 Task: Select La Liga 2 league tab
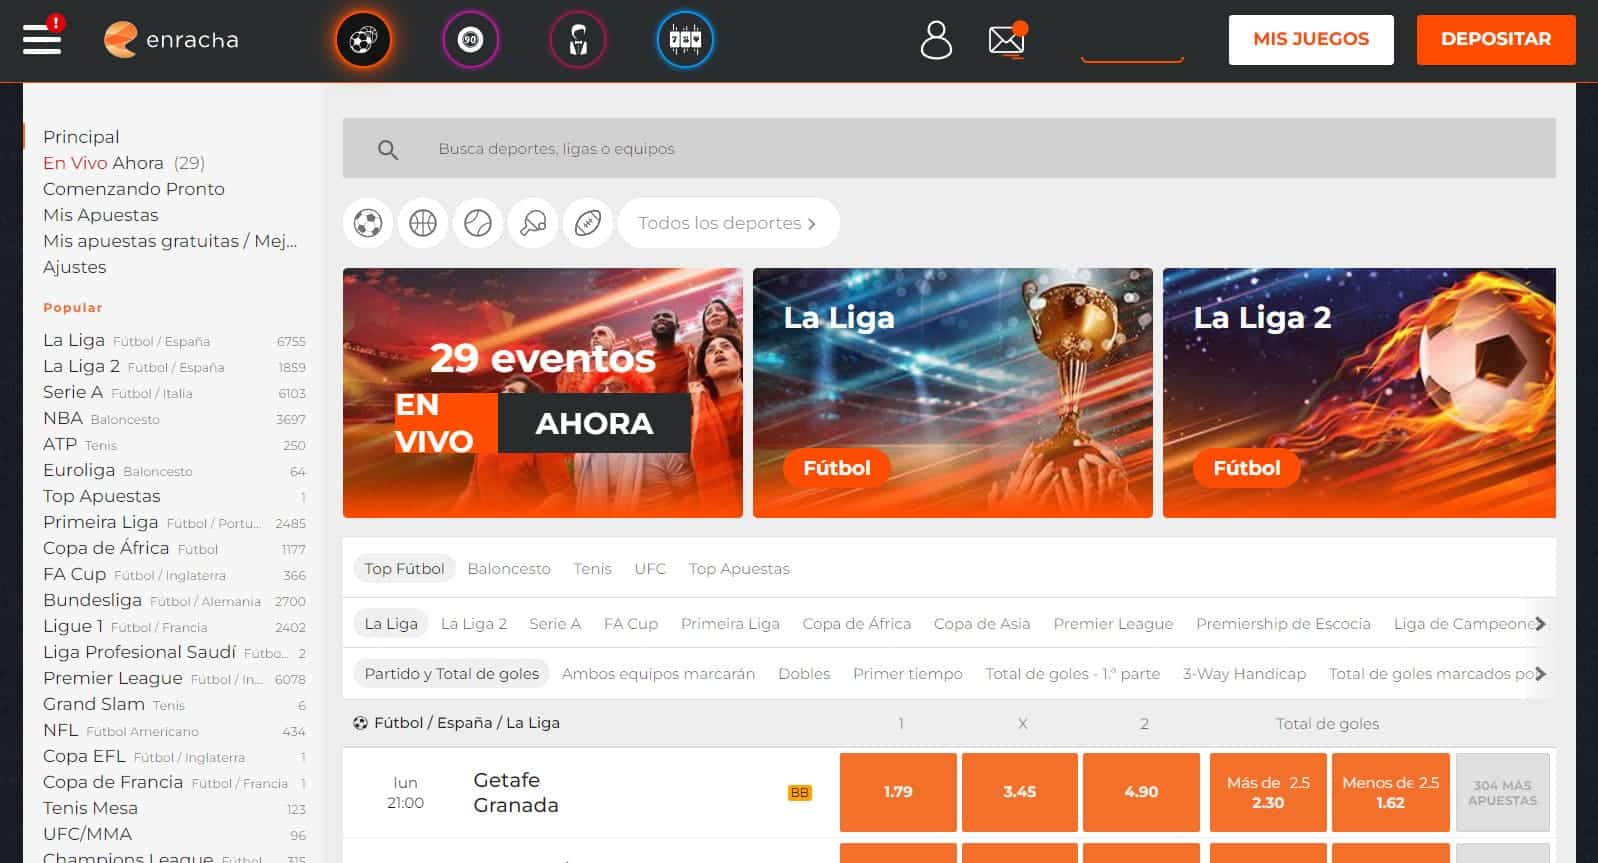[x=474, y=624]
